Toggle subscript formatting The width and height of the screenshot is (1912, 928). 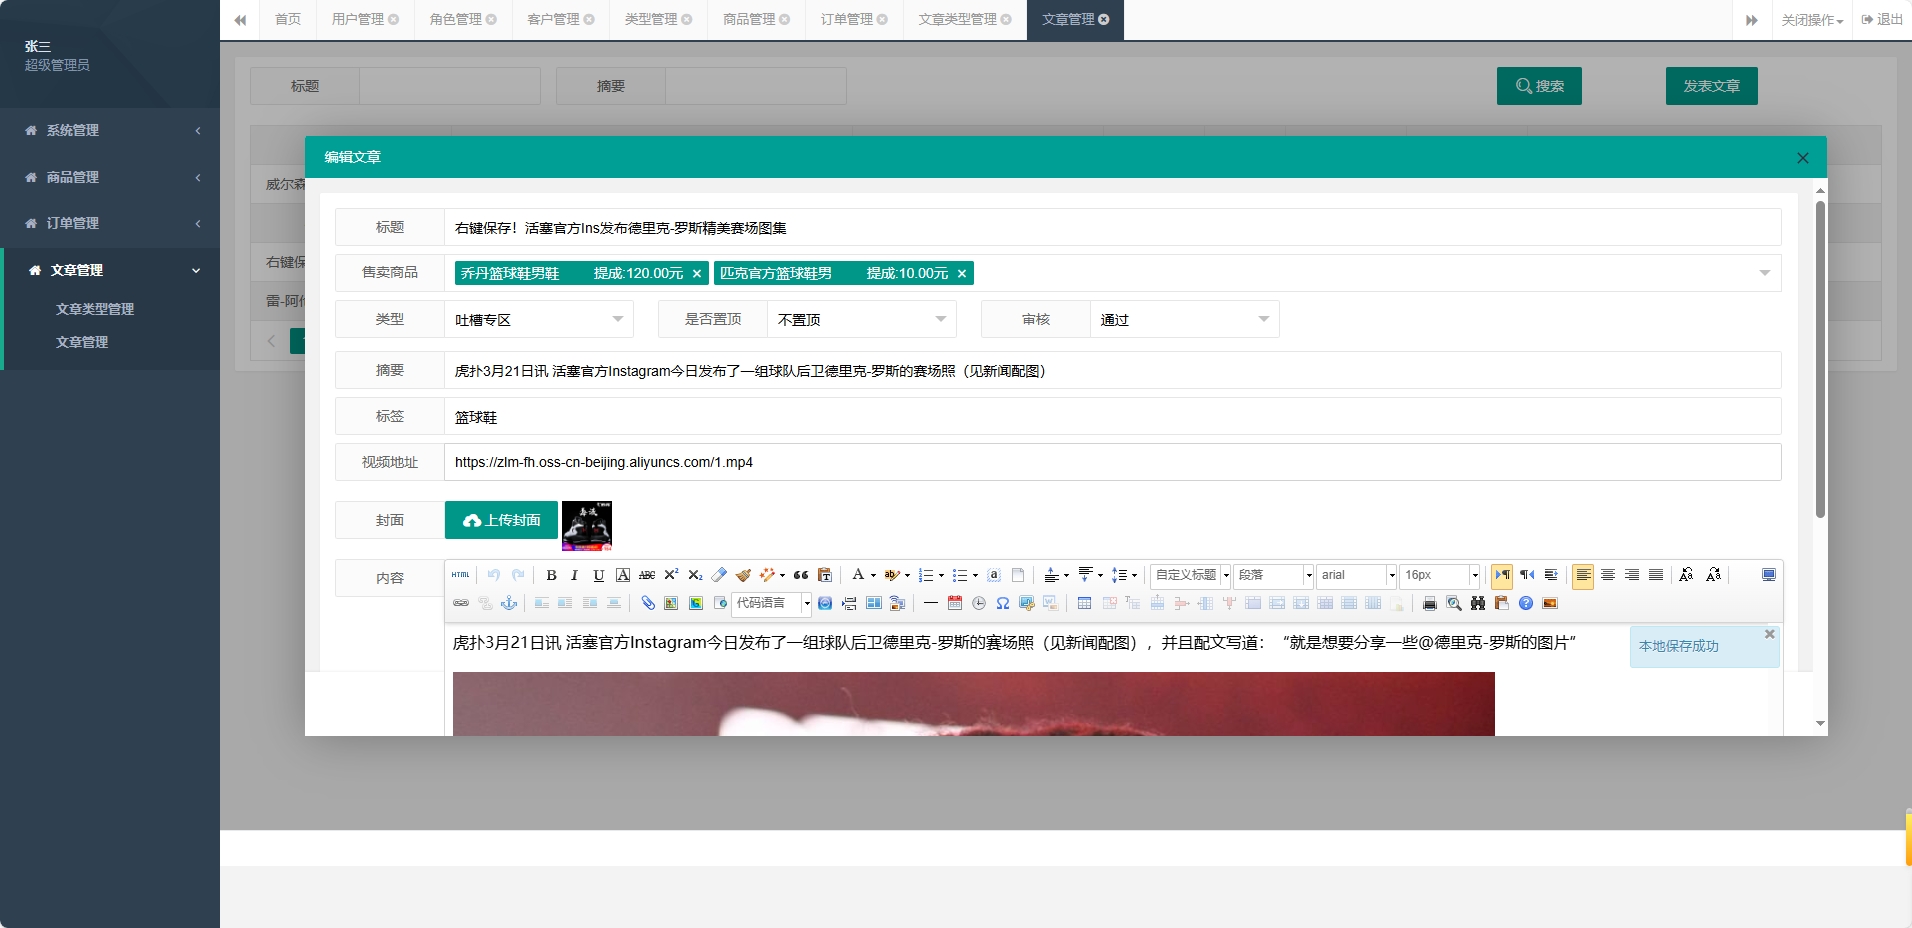tap(695, 575)
